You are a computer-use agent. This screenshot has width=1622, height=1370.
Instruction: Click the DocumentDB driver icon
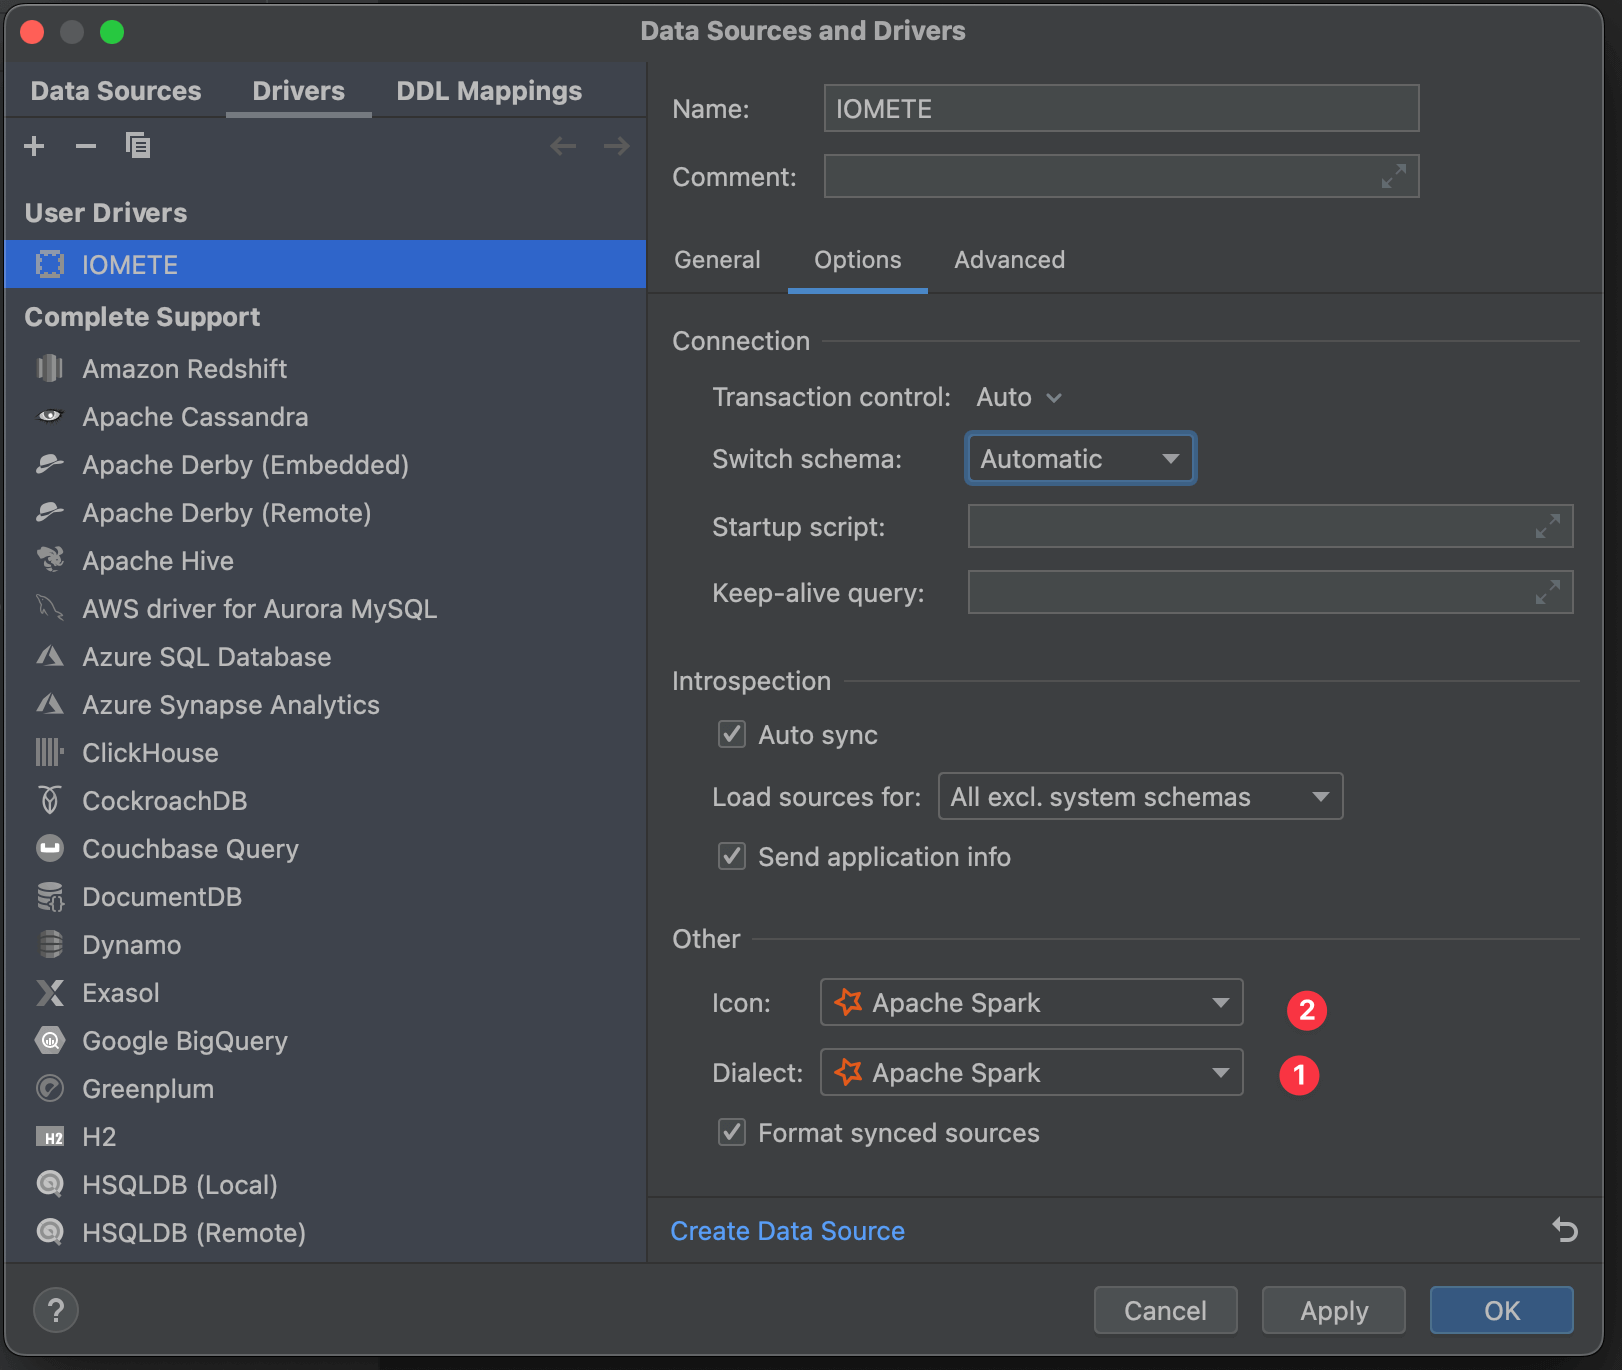(x=50, y=896)
